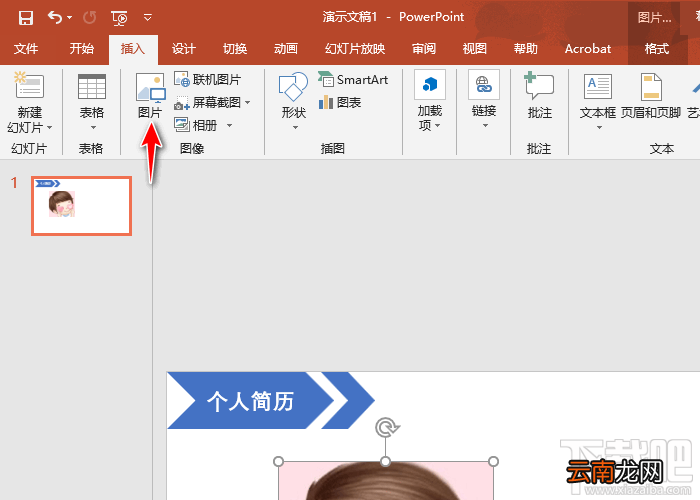The width and height of the screenshot is (700, 500).
Task: Click the second blue chevron shape on slide
Action: [x=348, y=400]
